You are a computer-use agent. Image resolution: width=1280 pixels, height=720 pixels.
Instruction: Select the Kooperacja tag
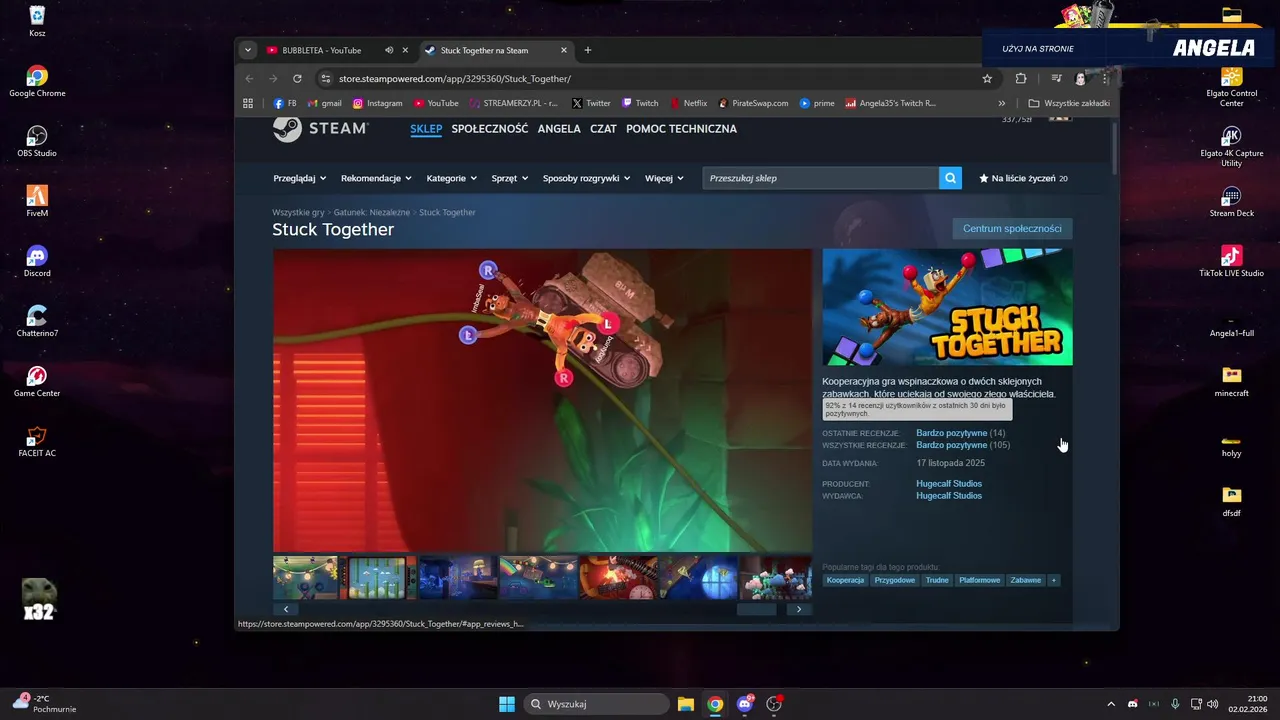[x=846, y=580]
